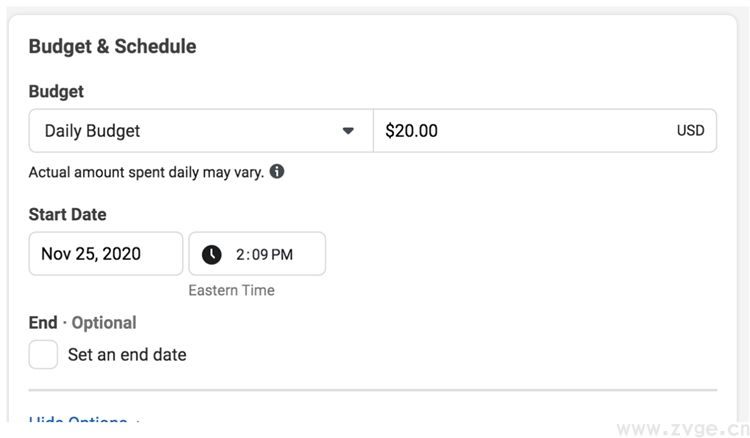
Task: Click "Actual amount spent daily may vary" text
Action: pyautogui.click(x=146, y=172)
